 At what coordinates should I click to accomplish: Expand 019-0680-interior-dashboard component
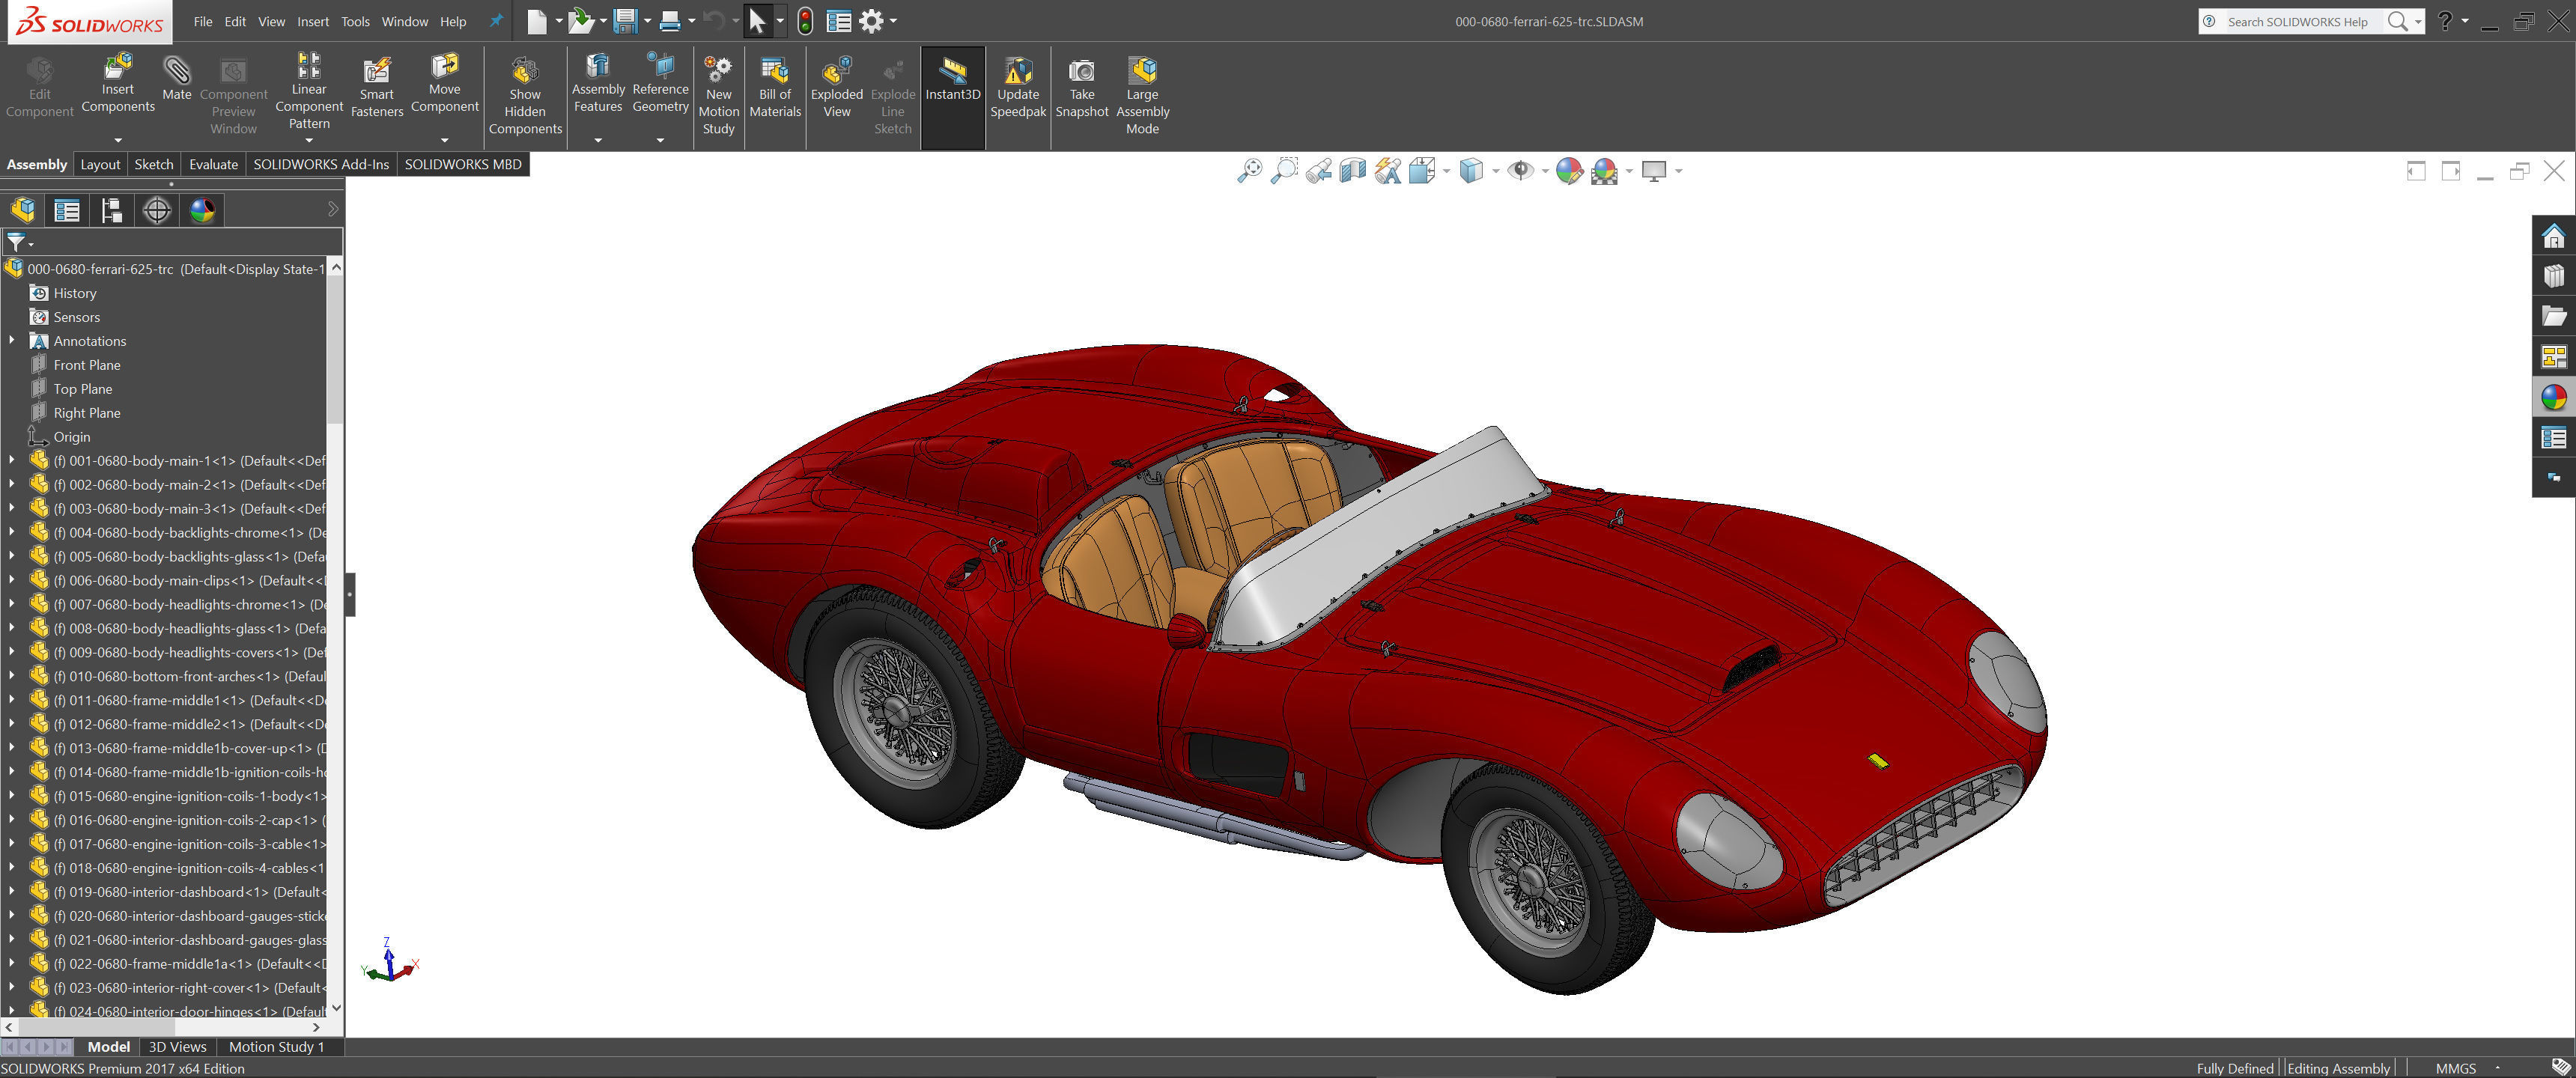[11, 891]
